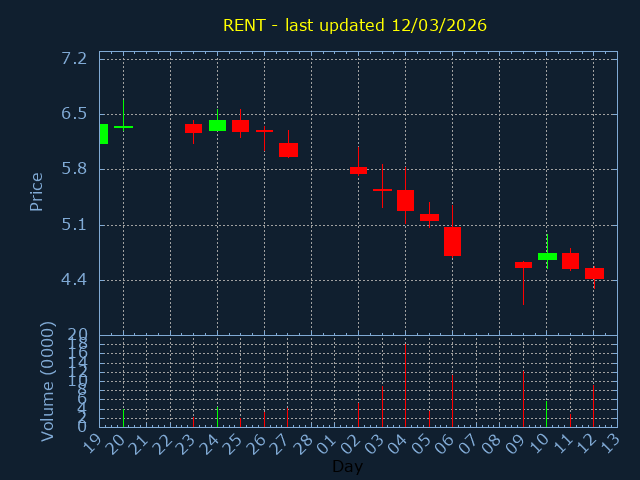
Task: Click the red candlestick on day 27
Action: [x=288, y=150]
